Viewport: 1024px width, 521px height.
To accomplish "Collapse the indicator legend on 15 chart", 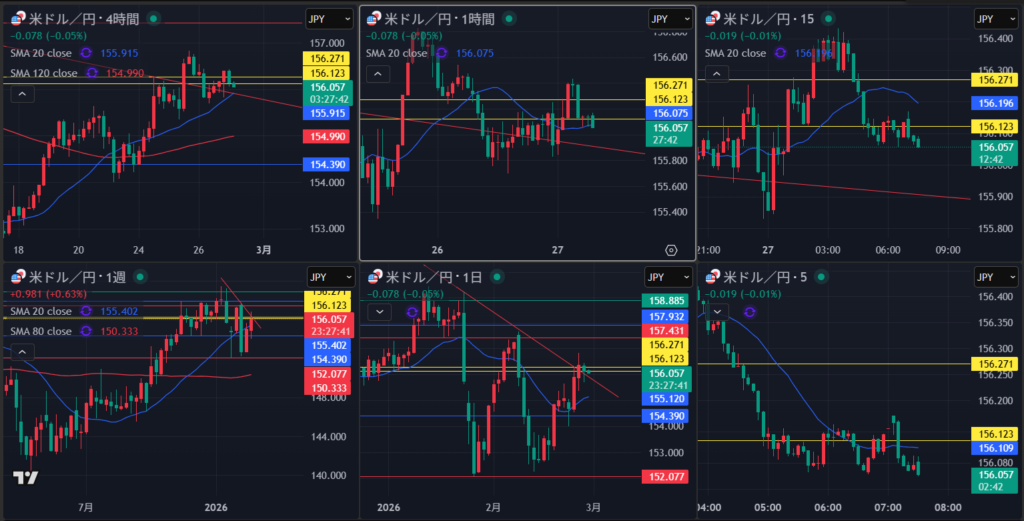I will tap(716, 74).
